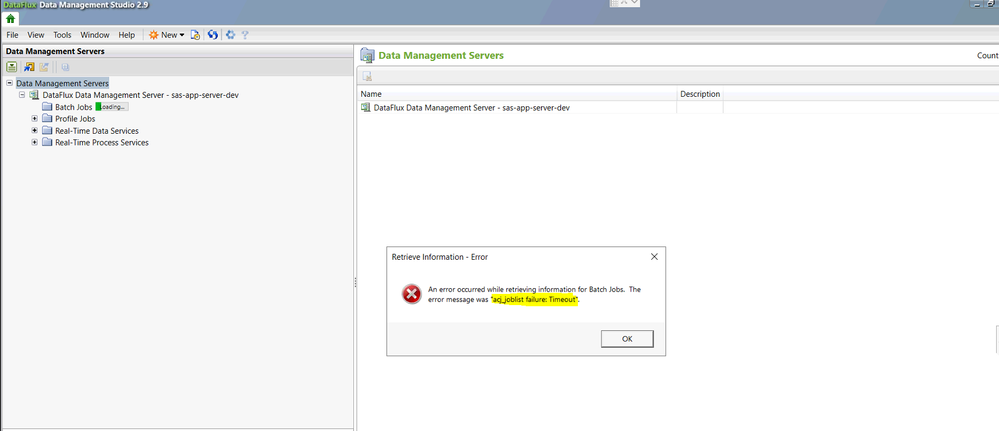Image resolution: width=999 pixels, height=431 pixels.
Task: Expand the Real-Time Process Services node
Action: click(35, 142)
